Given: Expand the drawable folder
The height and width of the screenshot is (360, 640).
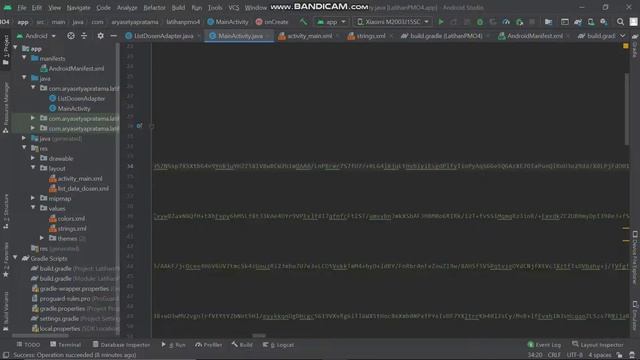Looking at the screenshot, I should pos(33,158).
